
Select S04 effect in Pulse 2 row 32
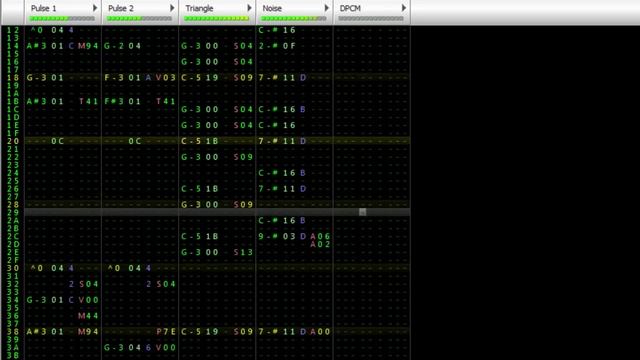click(165, 284)
